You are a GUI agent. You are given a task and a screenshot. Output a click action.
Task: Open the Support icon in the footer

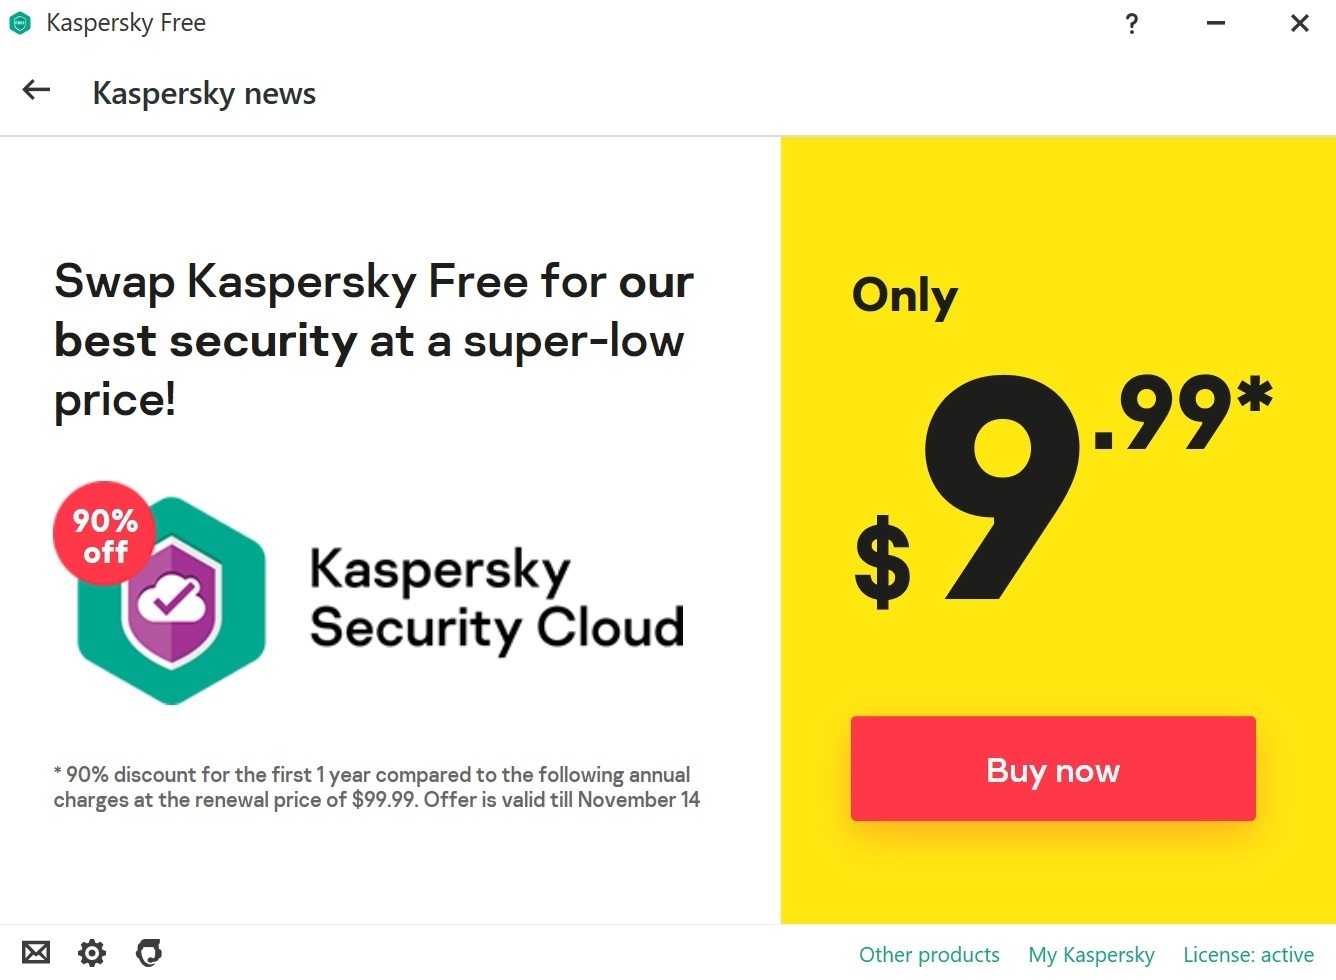[149, 953]
